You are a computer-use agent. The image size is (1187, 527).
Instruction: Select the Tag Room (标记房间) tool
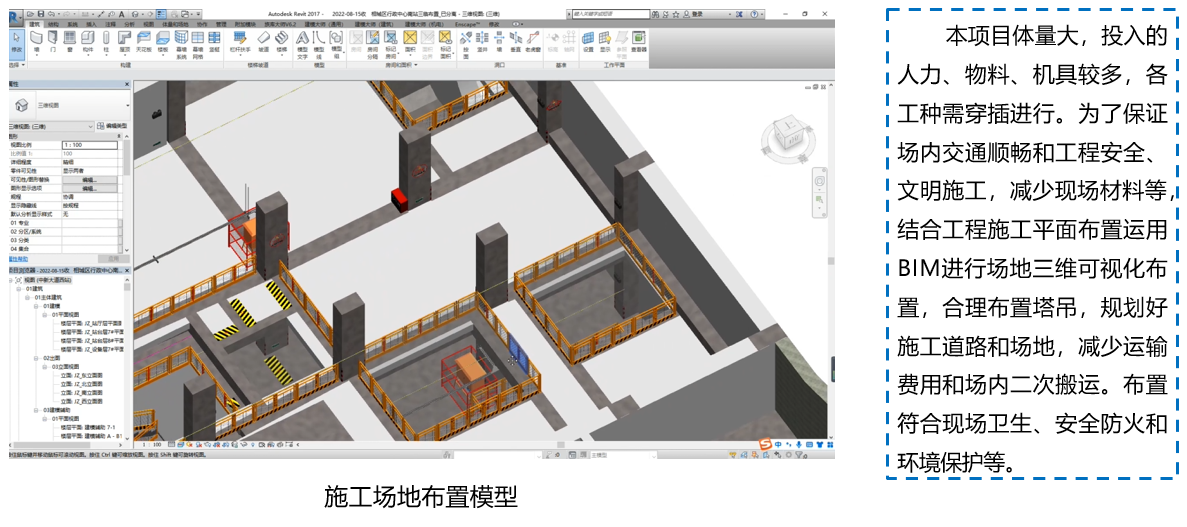(391, 45)
